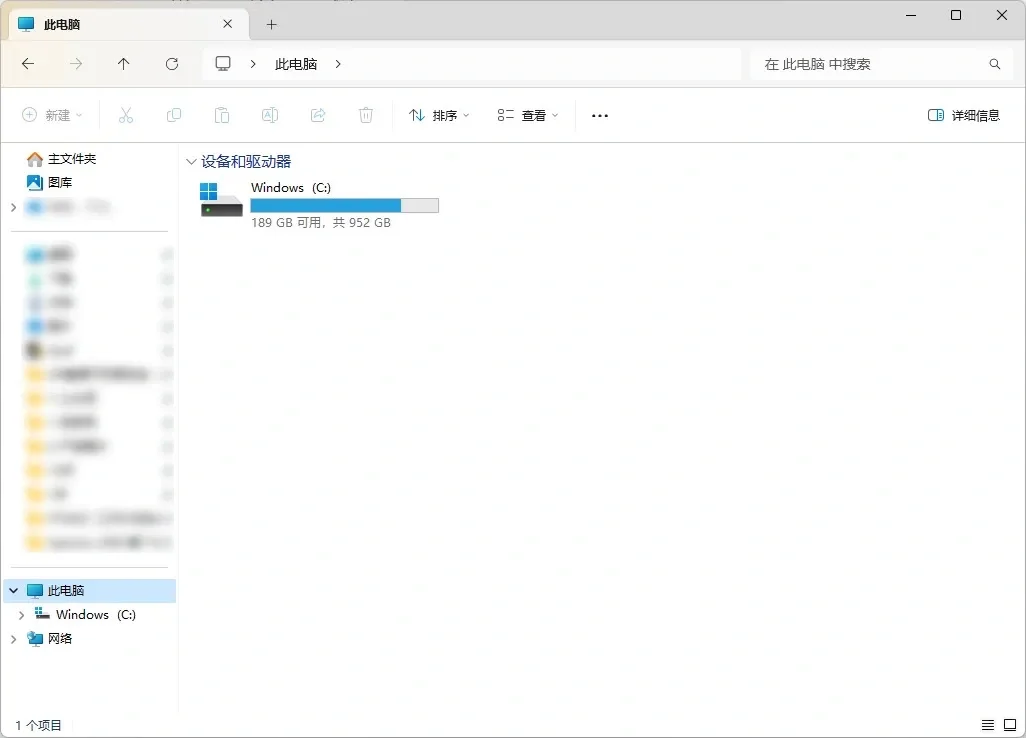The width and height of the screenshot is (1026, 738).
Task: Click the Rename icon in the toolbar
Action: point(270,115)
